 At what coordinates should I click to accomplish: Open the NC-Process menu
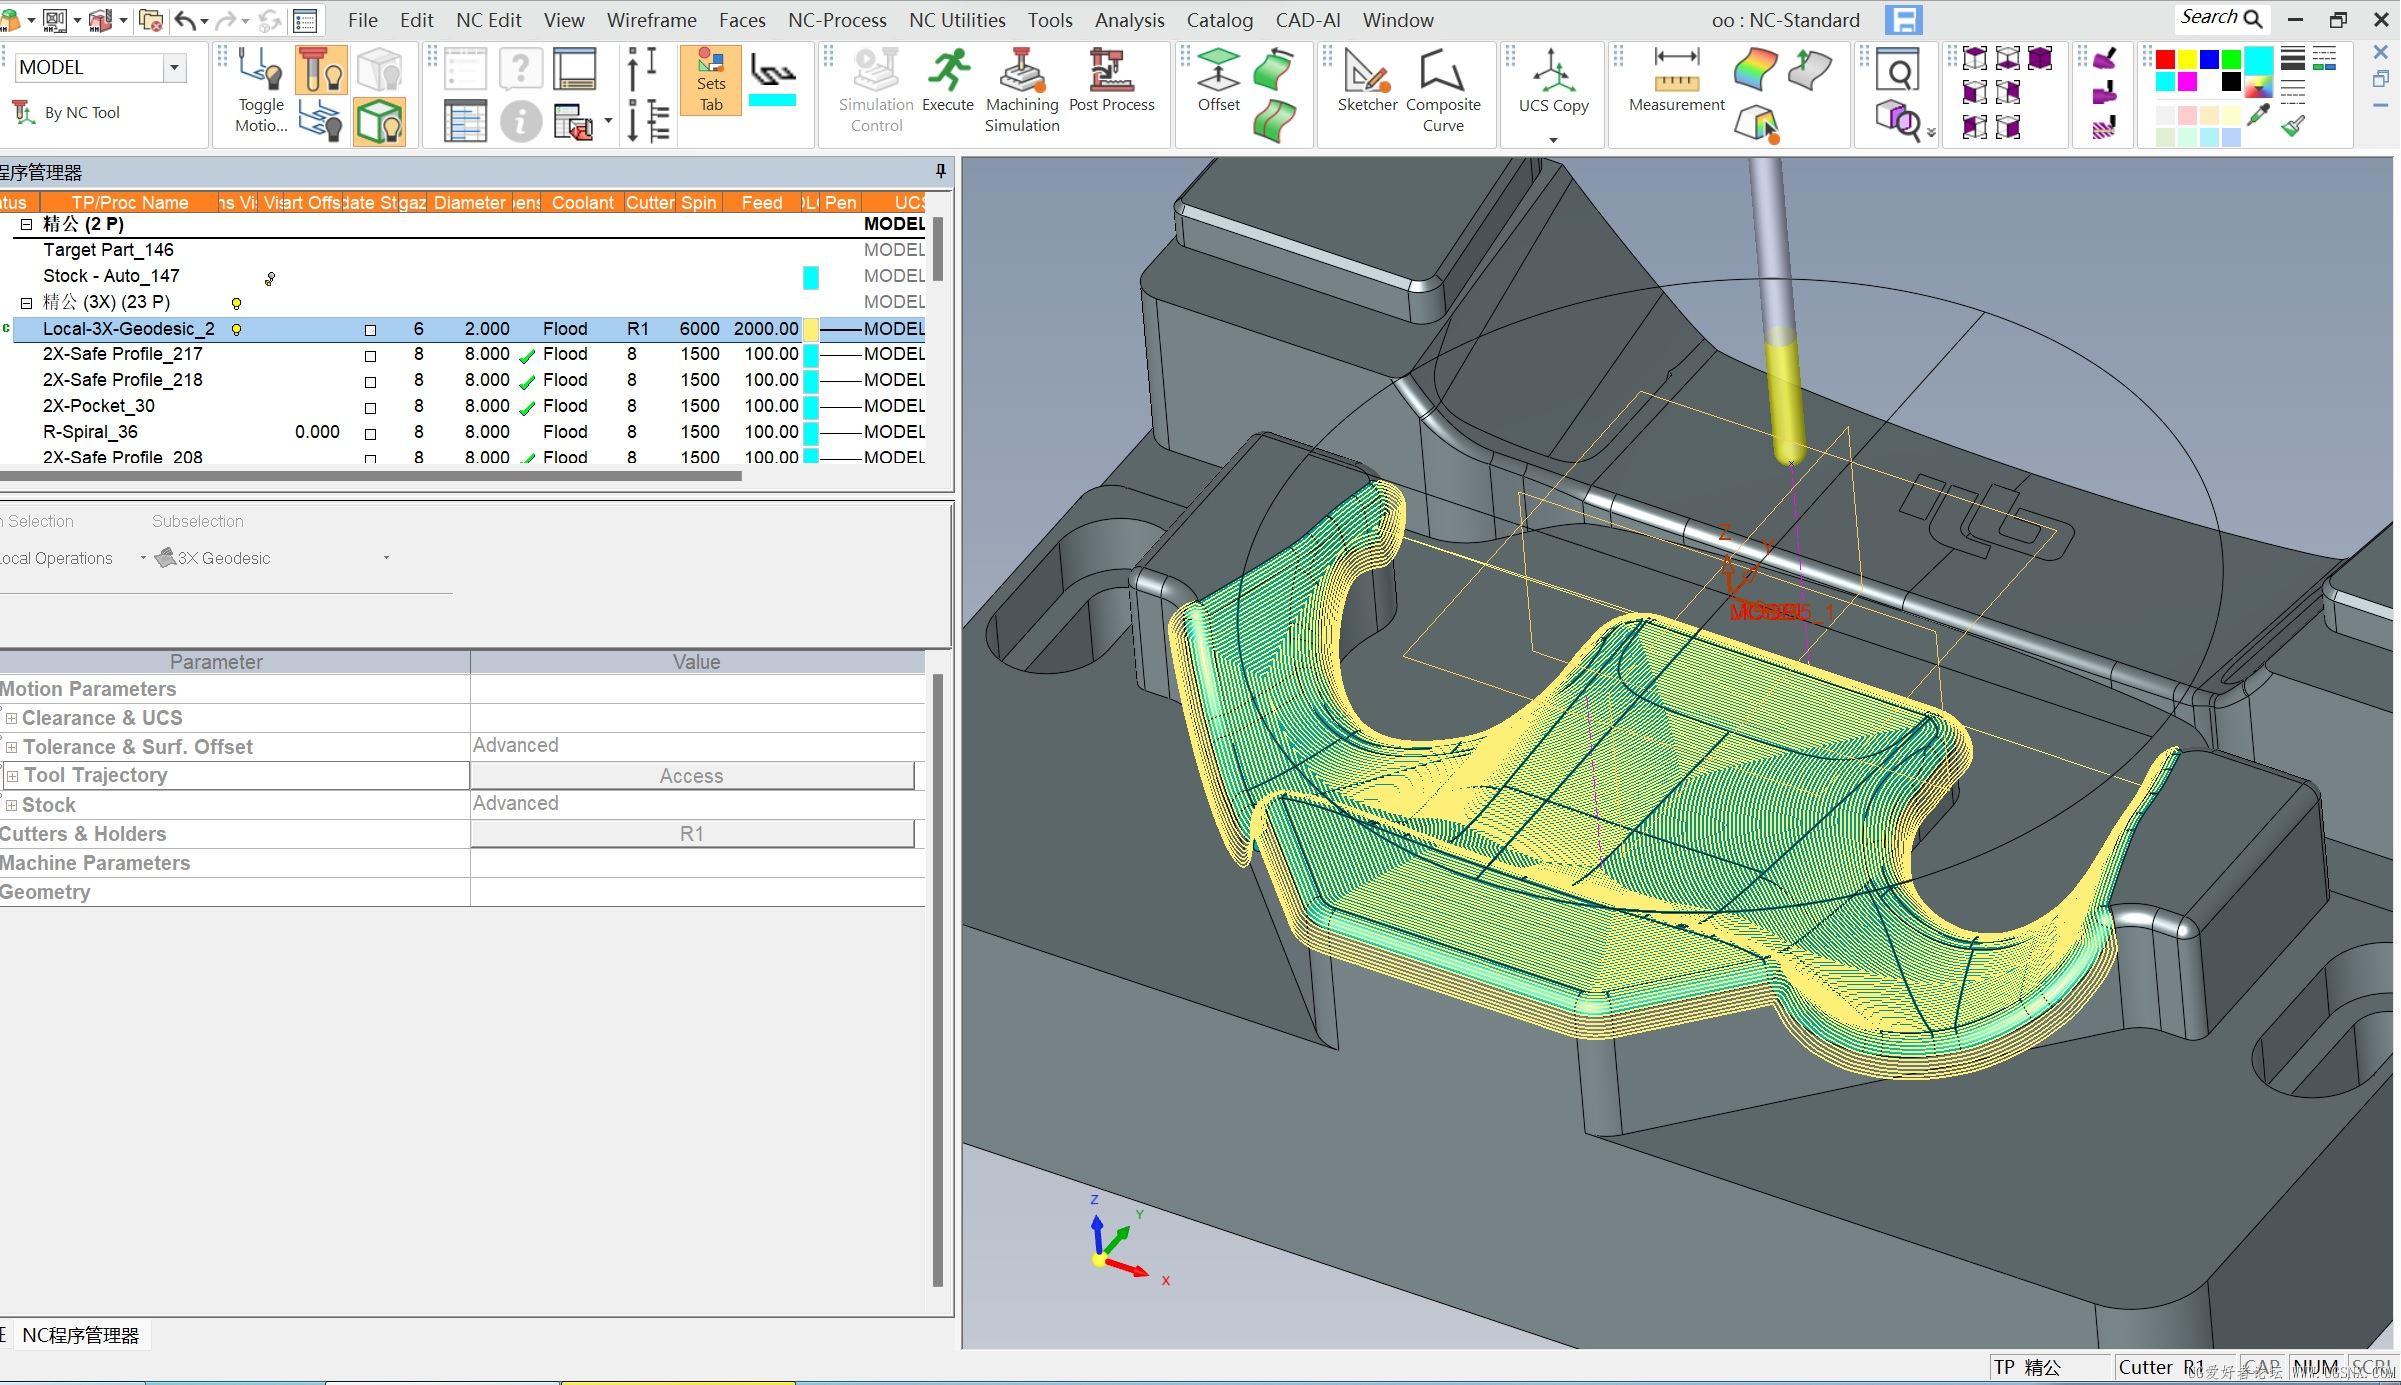click(837, 20)
